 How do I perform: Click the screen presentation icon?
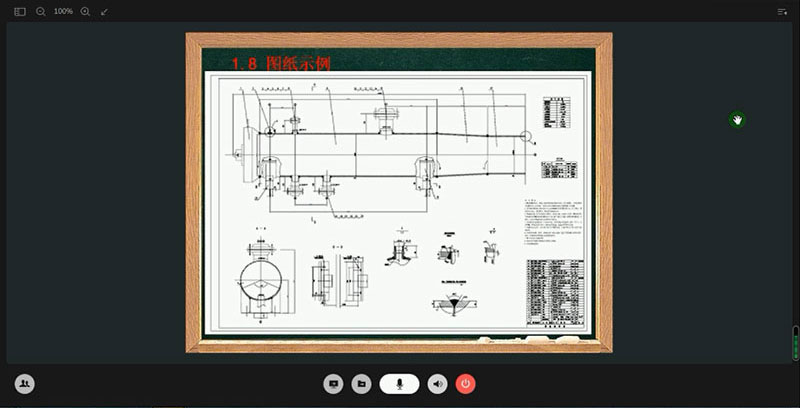pyautogui.click(x=333, y=383)
